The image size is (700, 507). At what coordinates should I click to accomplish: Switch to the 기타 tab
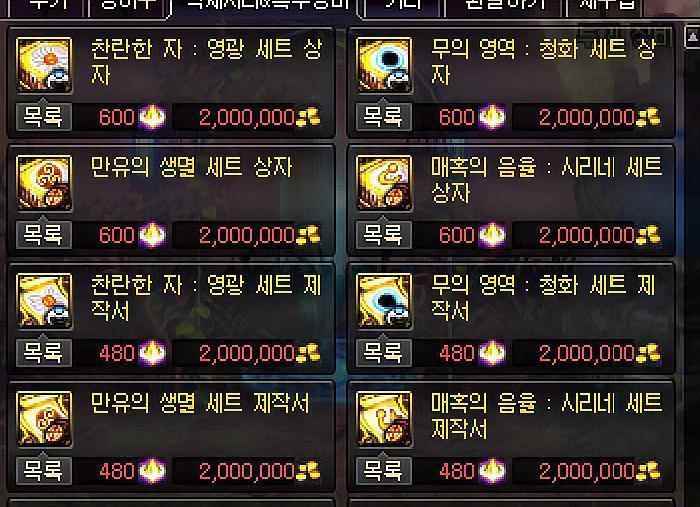tap(404, 7)
